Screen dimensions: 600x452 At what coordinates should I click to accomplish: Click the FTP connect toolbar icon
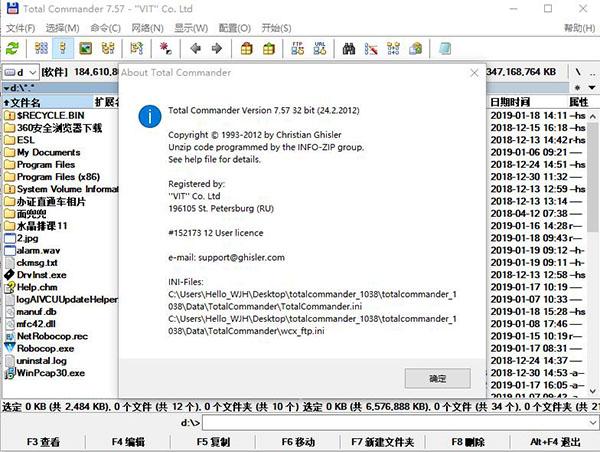(x=297, y=48)
